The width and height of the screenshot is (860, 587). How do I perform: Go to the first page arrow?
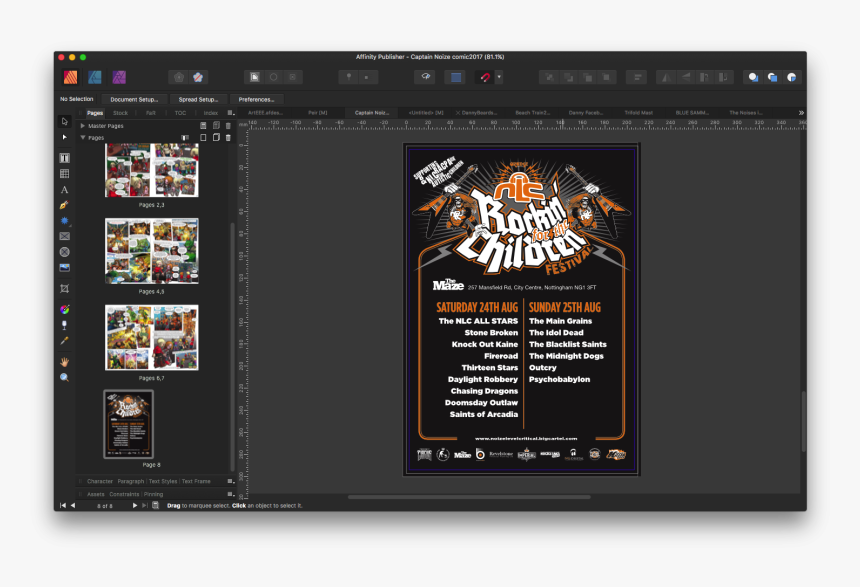pos(63,505)
